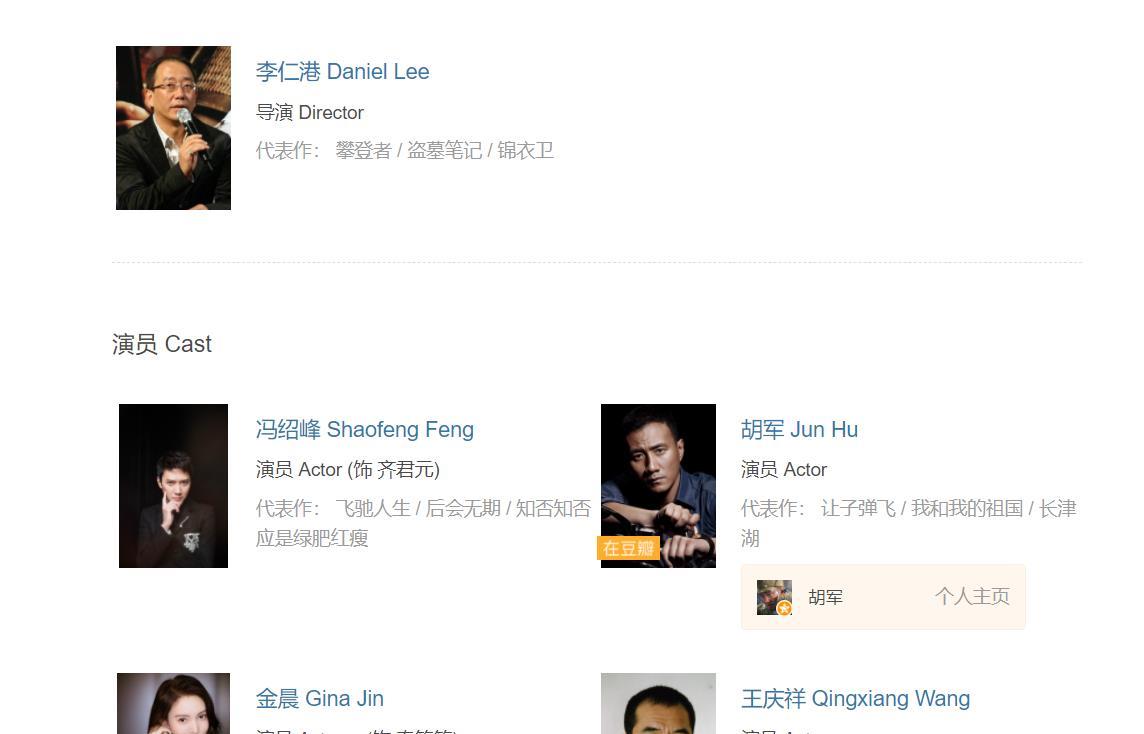
Task: Open the 攀登者 representative work
Action: tap(363, 150)
